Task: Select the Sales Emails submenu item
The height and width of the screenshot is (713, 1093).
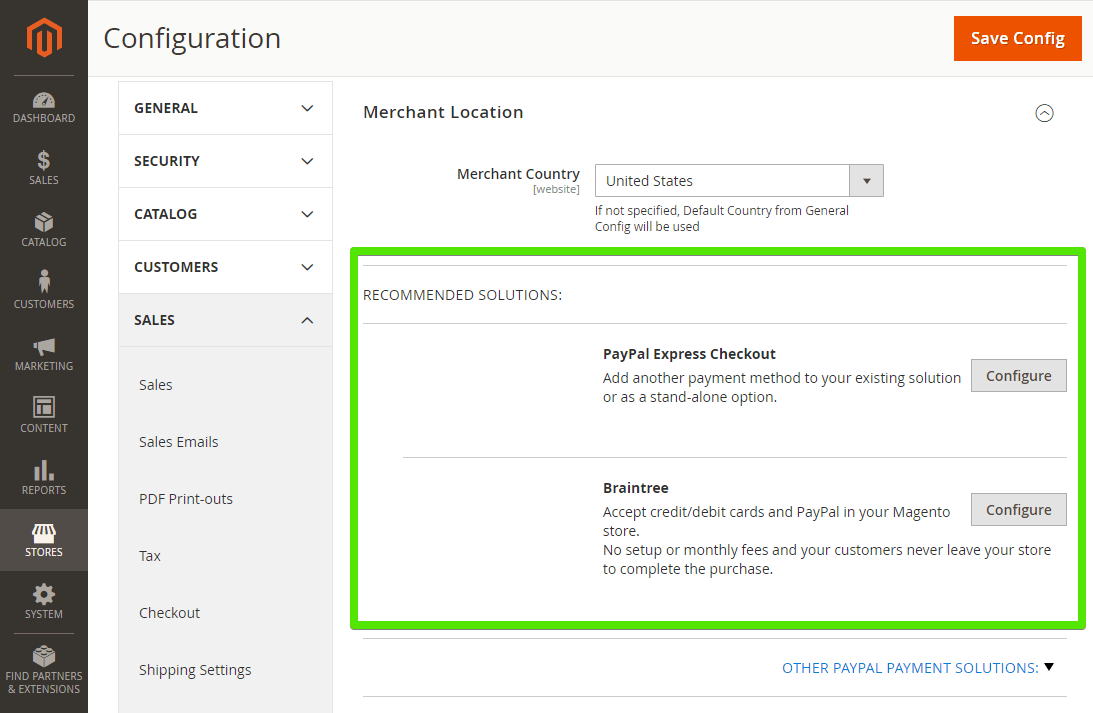Action: [178, 442]
